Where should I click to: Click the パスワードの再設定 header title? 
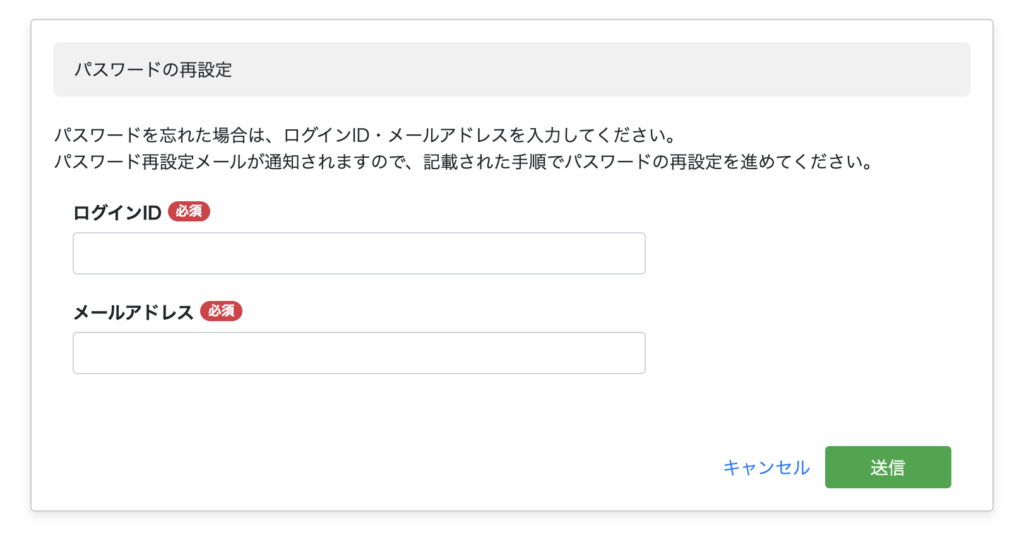coord(153,70)
